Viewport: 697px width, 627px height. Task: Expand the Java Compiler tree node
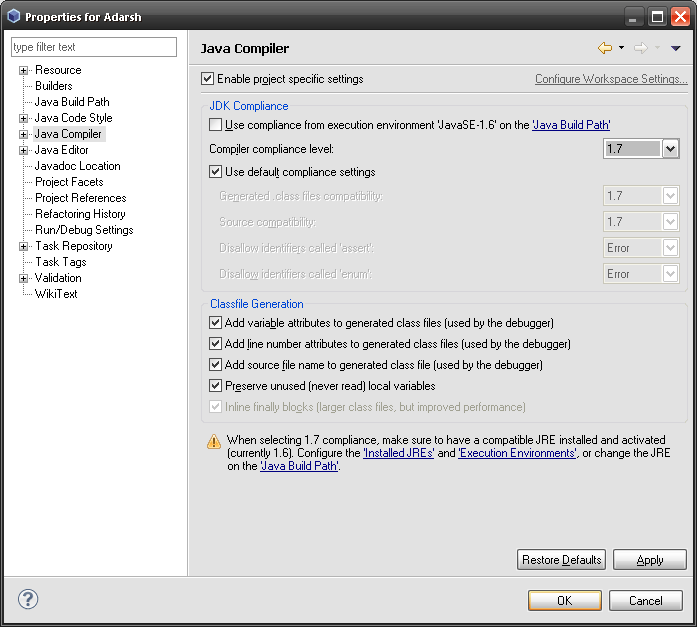pos(24,134)
